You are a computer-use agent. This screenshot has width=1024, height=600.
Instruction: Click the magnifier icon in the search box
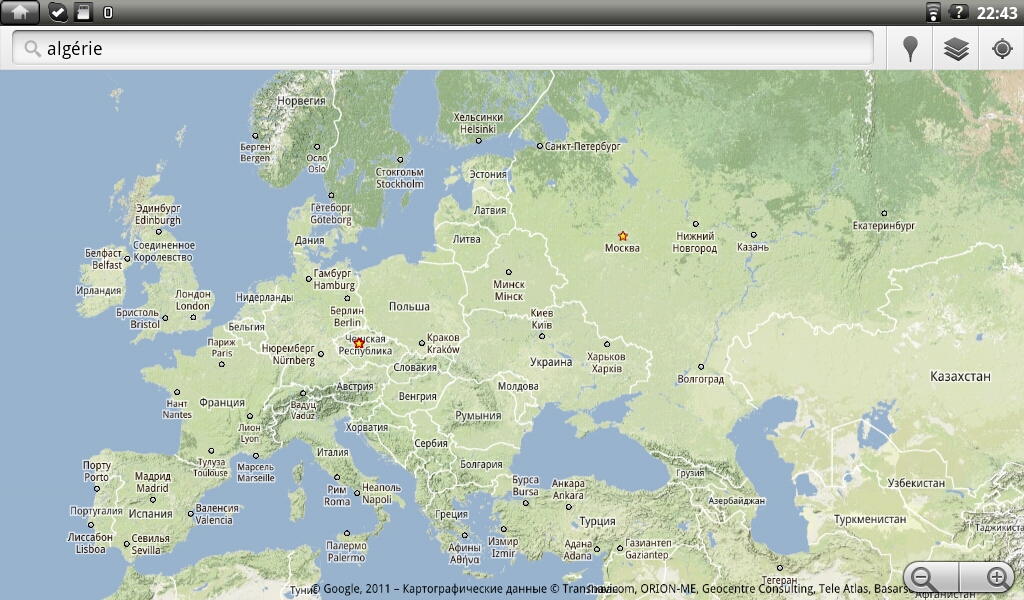[31, 48]
